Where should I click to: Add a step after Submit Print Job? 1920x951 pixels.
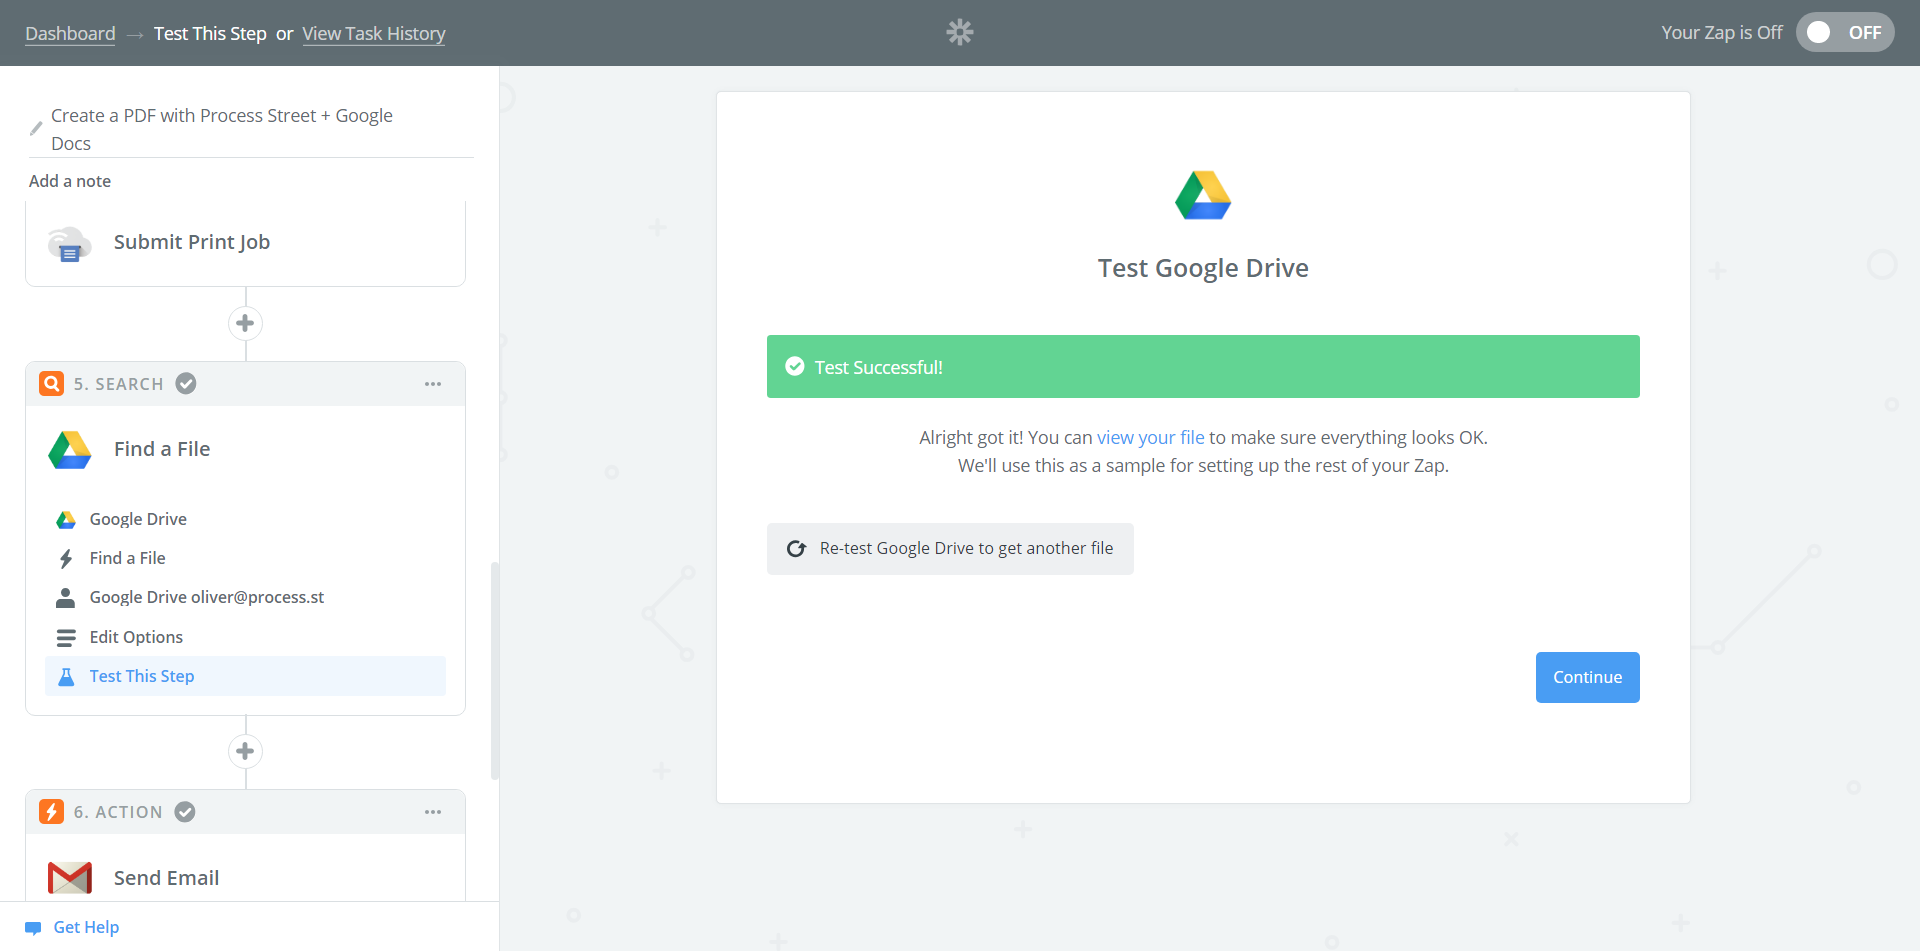[245, 323]
